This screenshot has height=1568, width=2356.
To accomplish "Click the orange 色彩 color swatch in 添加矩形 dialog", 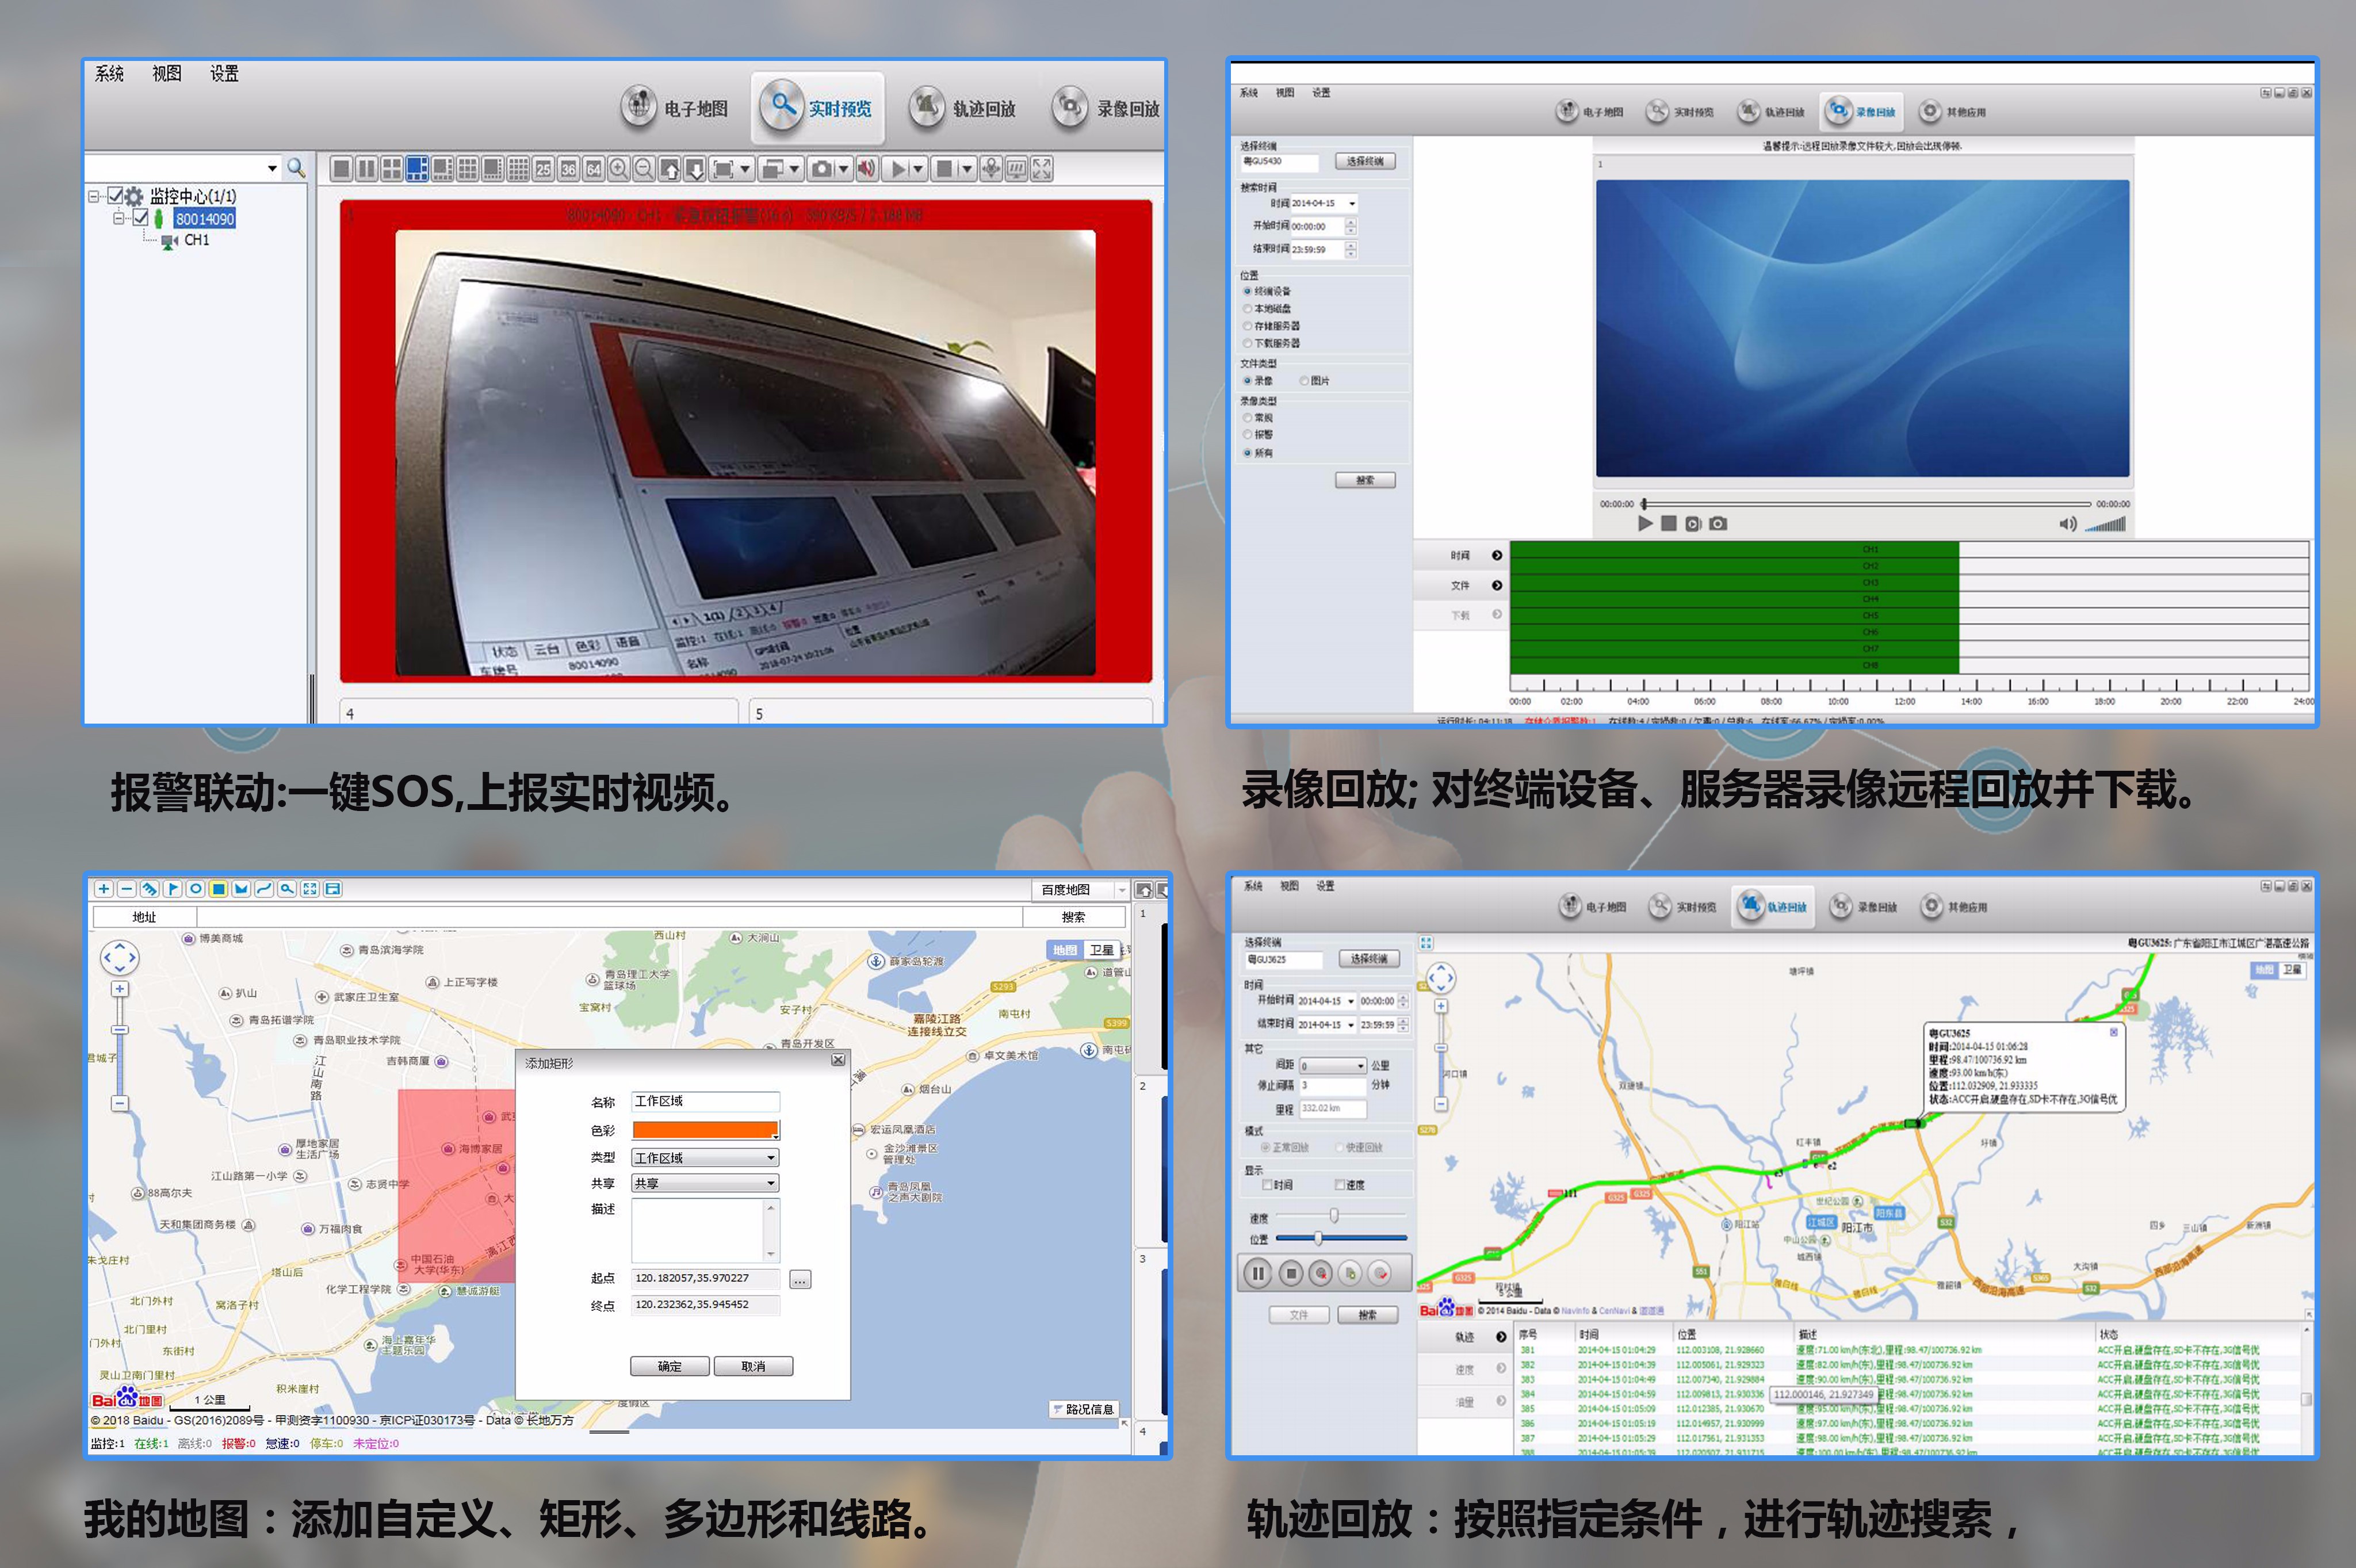I will 705,1130.
